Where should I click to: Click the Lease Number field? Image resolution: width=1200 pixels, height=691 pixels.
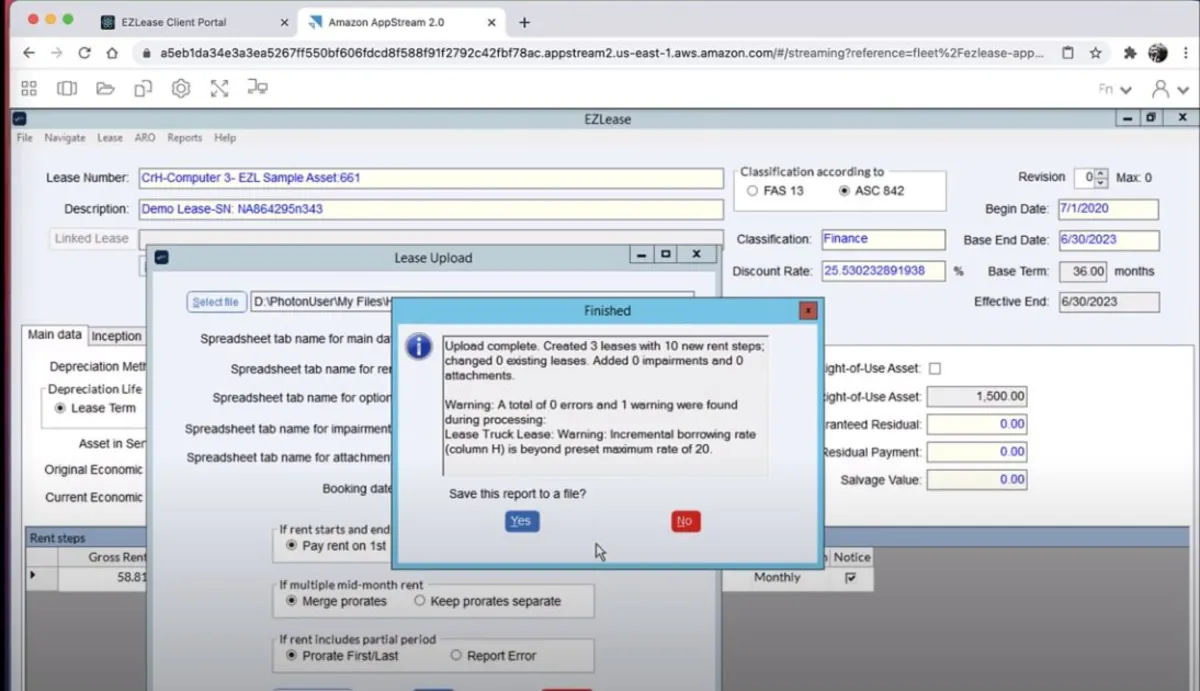click(430, 178)
